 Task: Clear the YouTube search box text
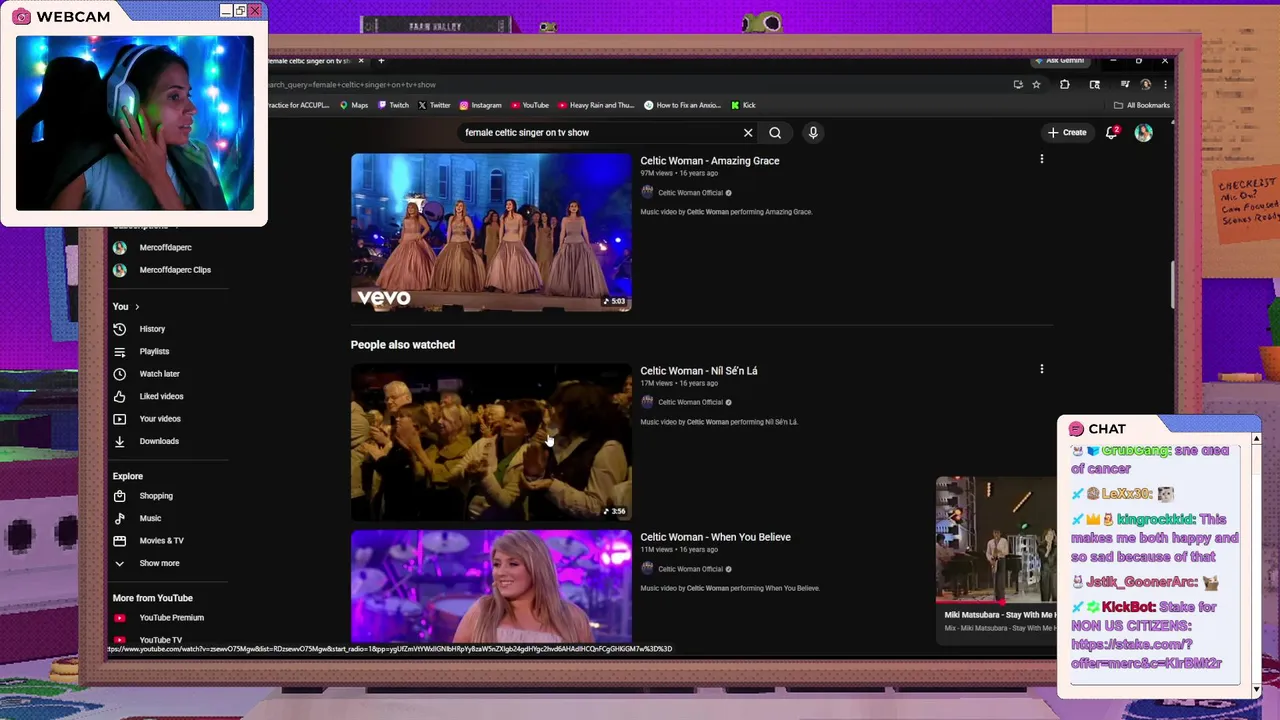748,132
